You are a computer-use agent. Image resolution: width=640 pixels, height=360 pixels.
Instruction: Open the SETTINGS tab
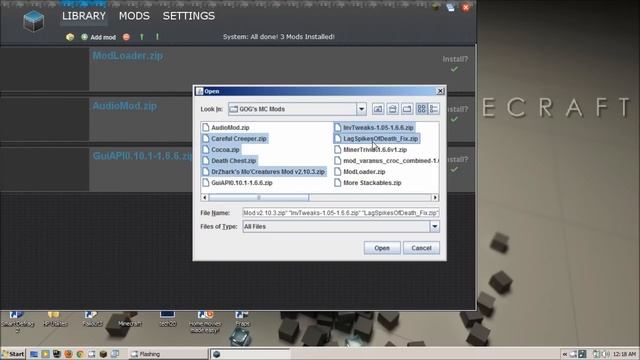(189, 16)
